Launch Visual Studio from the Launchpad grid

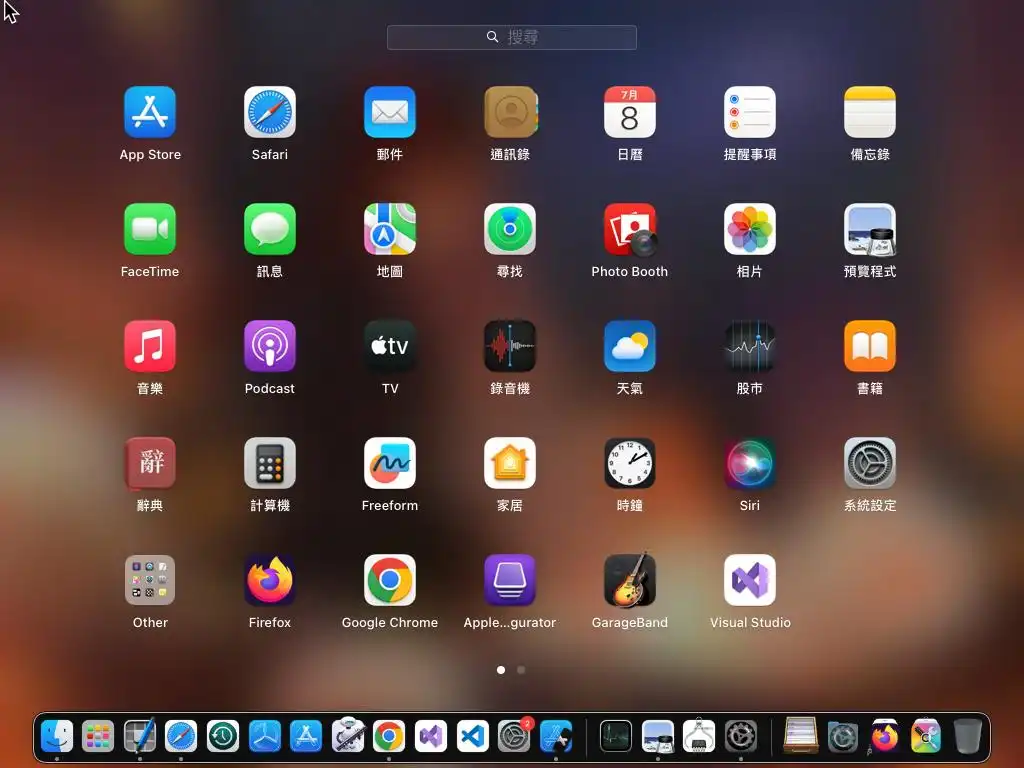pos(750,580)
